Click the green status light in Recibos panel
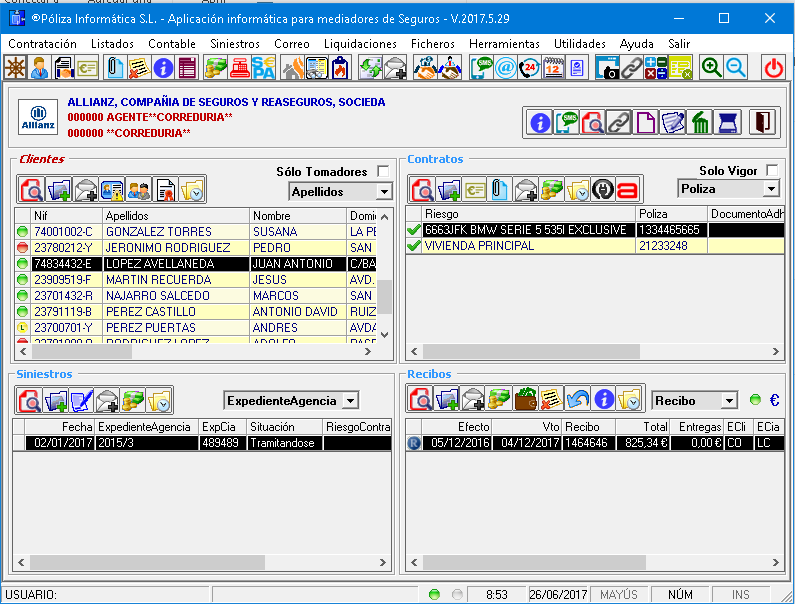The width and height of the screenshot is (795, 604). pyautogui.click(x=755, y=400)
